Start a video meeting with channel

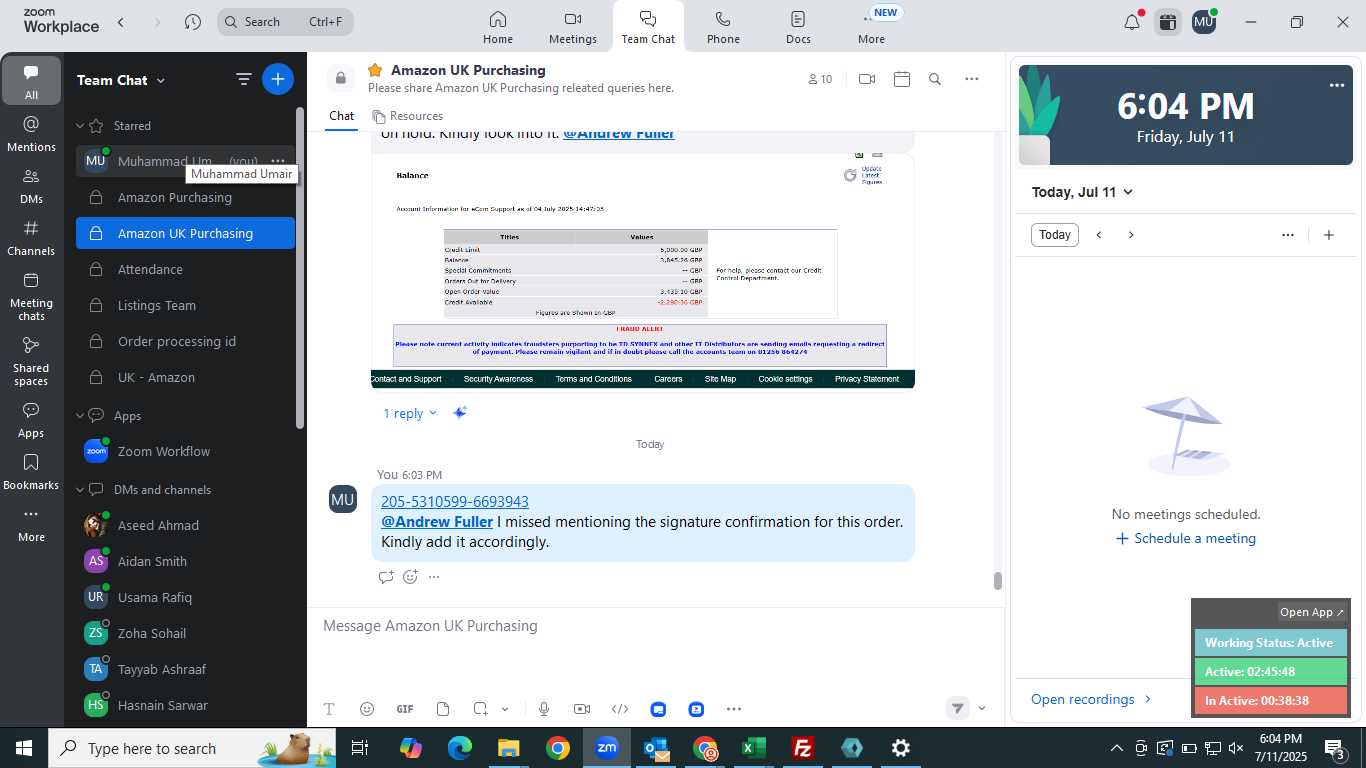[867, 79]
